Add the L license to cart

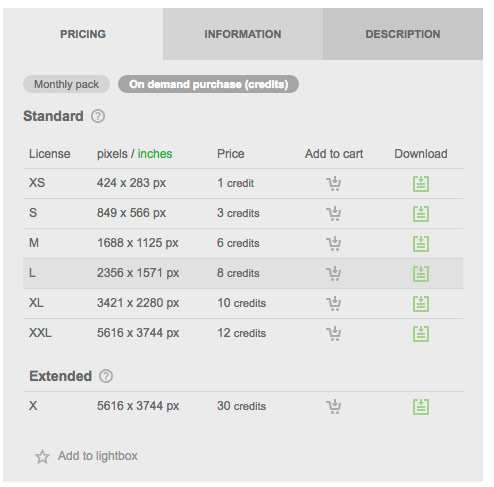[x=333, y=274]
